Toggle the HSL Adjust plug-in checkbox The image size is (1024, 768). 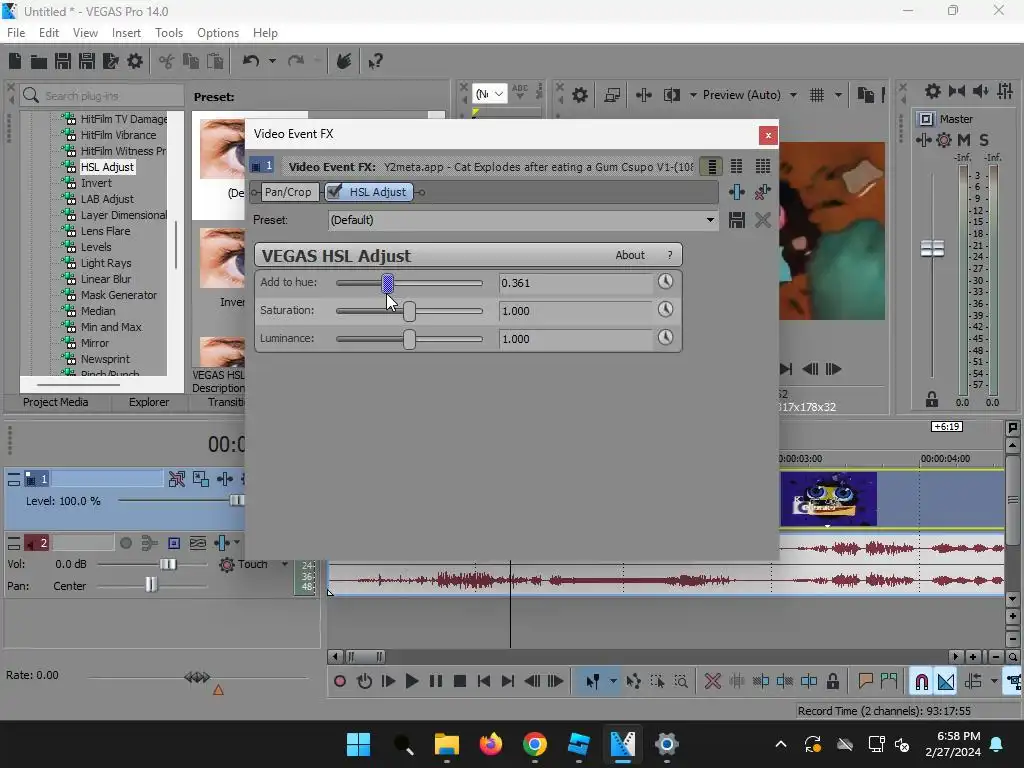point(334,191)
